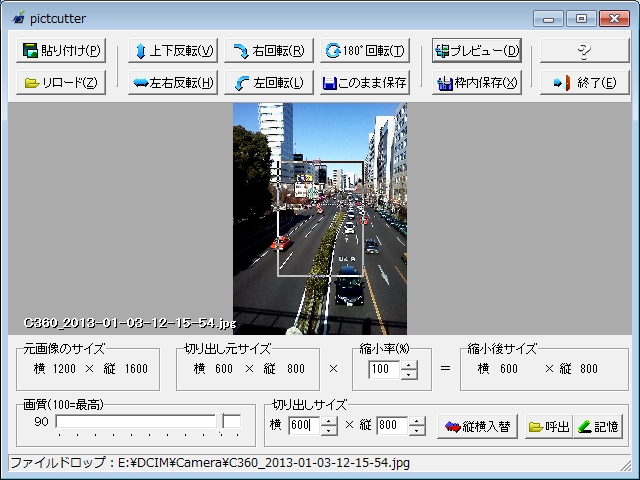640x480 pixels.
Task: Increase crop height 縦 with the up arrow
Action: click(x=417, y=421)
